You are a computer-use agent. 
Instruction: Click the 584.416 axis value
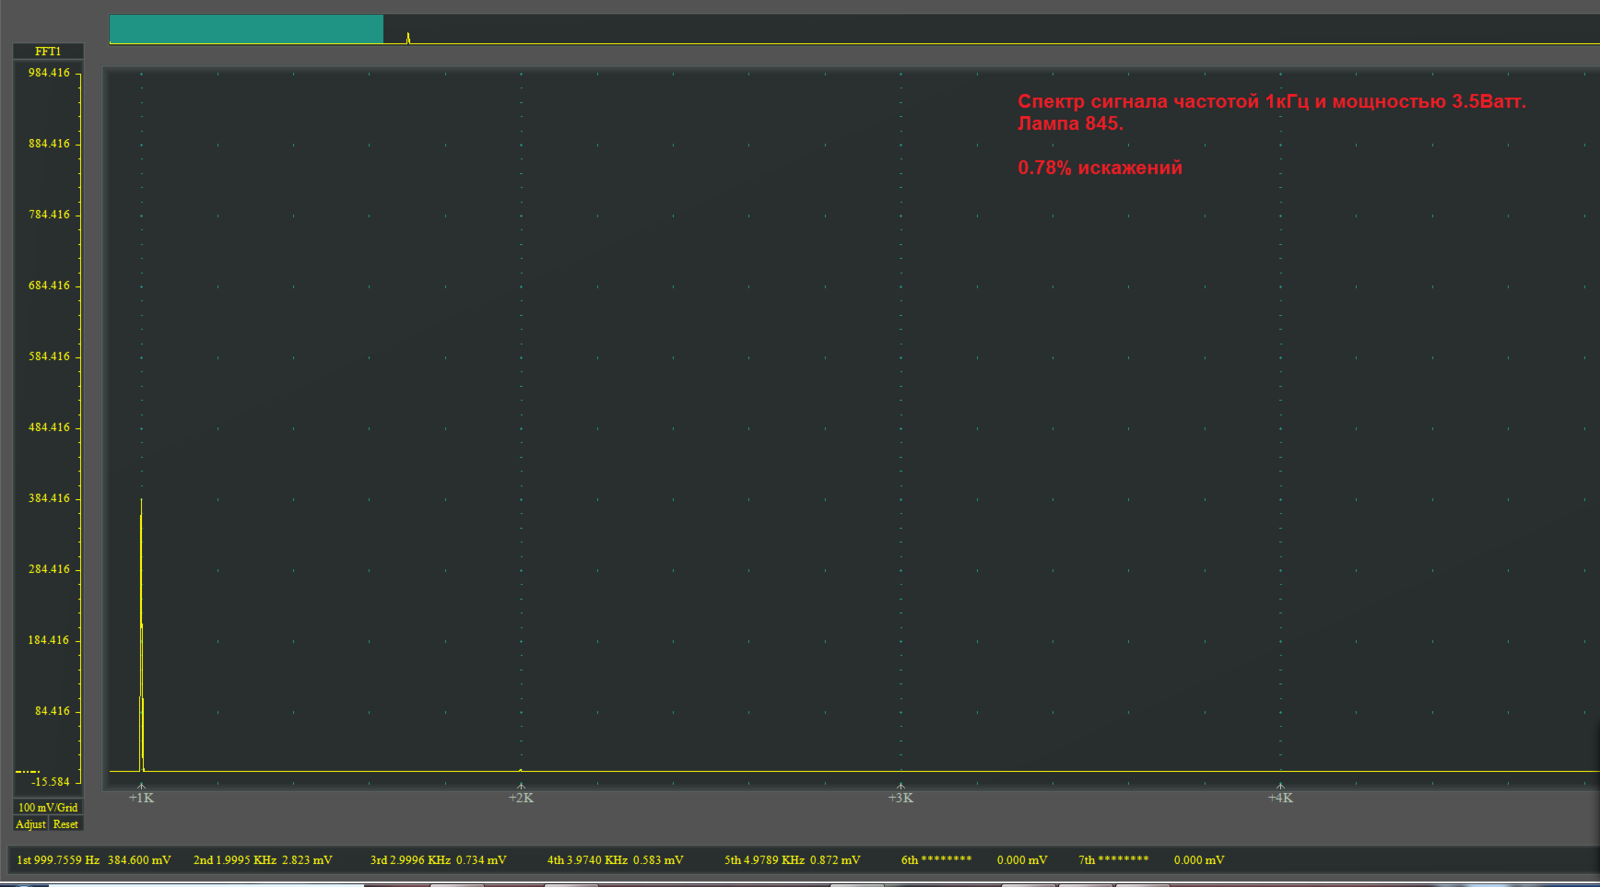tap(49, 357)
